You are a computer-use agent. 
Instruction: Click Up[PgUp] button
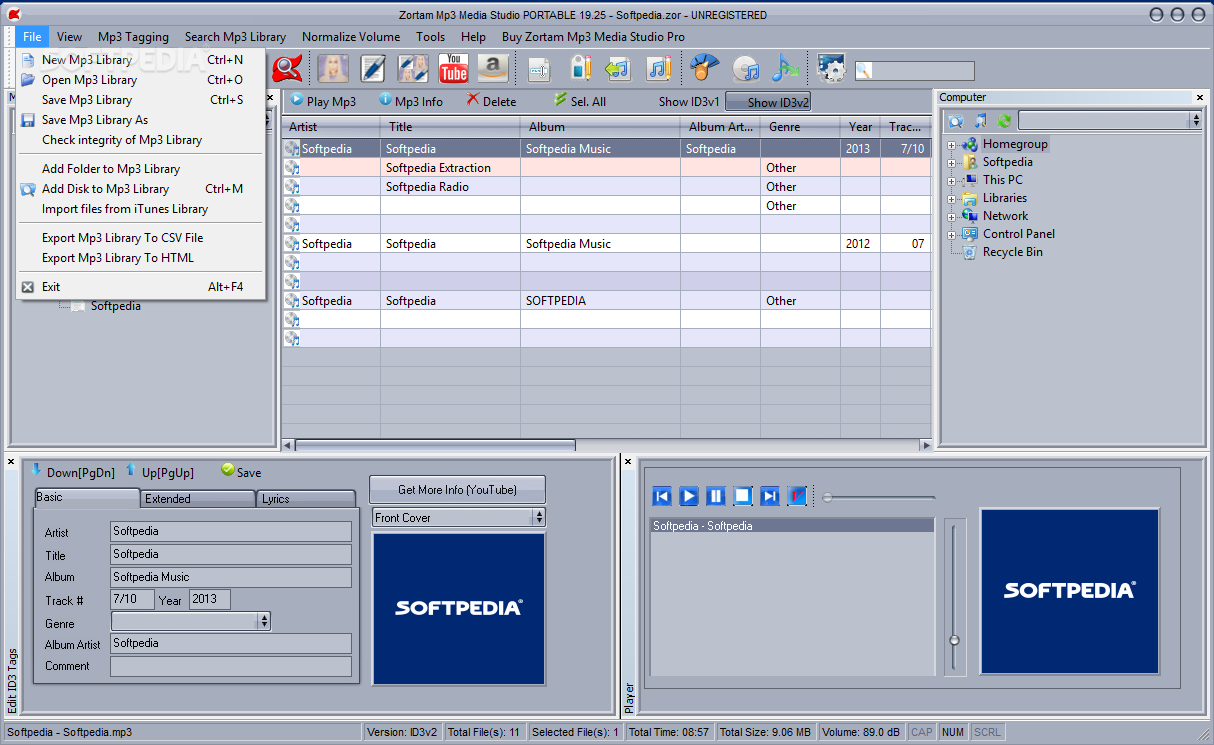[x=159, y=472]
